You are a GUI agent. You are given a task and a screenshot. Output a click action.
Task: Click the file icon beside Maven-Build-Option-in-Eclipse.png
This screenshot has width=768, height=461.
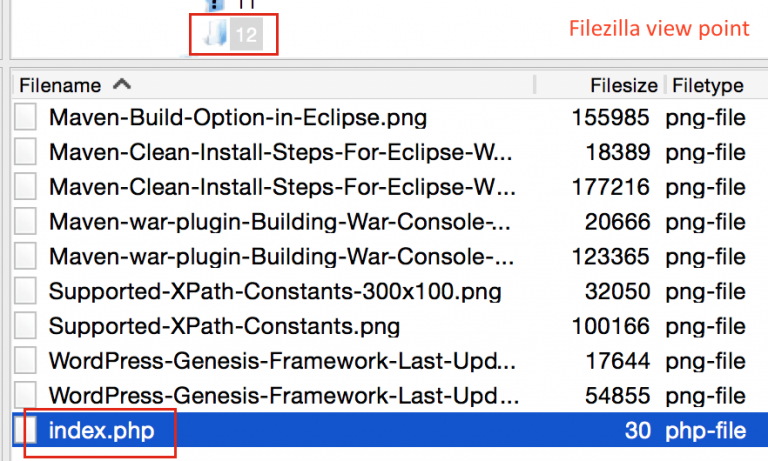click(x=26, y=119)
